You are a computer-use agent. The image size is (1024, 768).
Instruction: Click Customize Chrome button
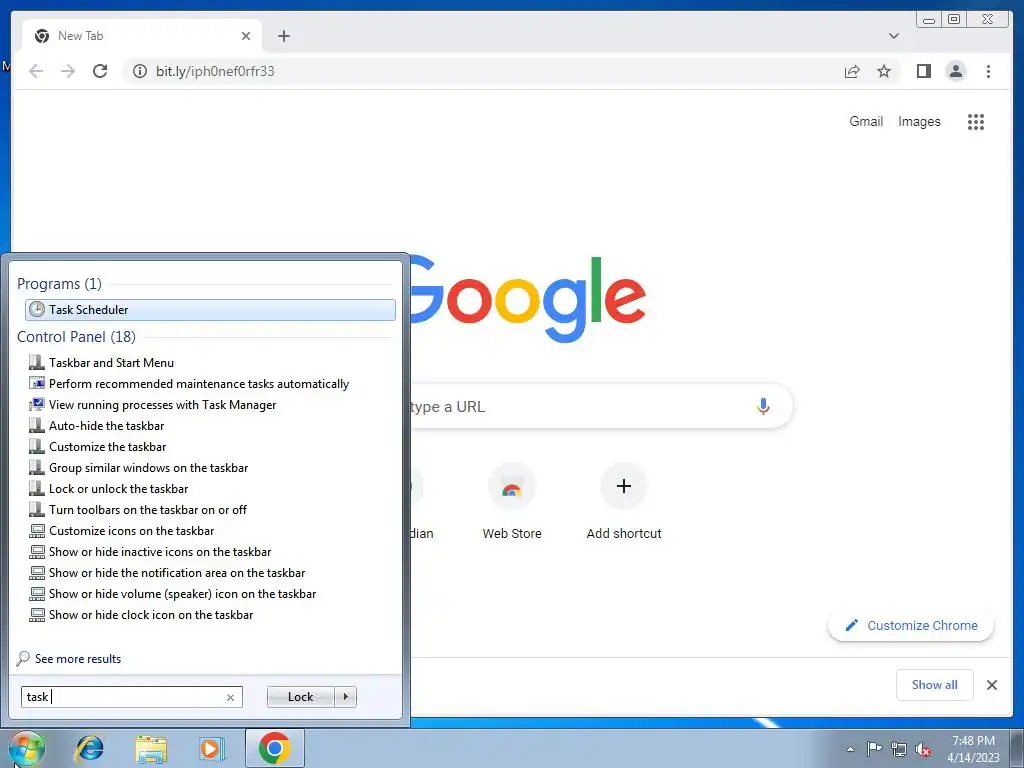[911, 626]
